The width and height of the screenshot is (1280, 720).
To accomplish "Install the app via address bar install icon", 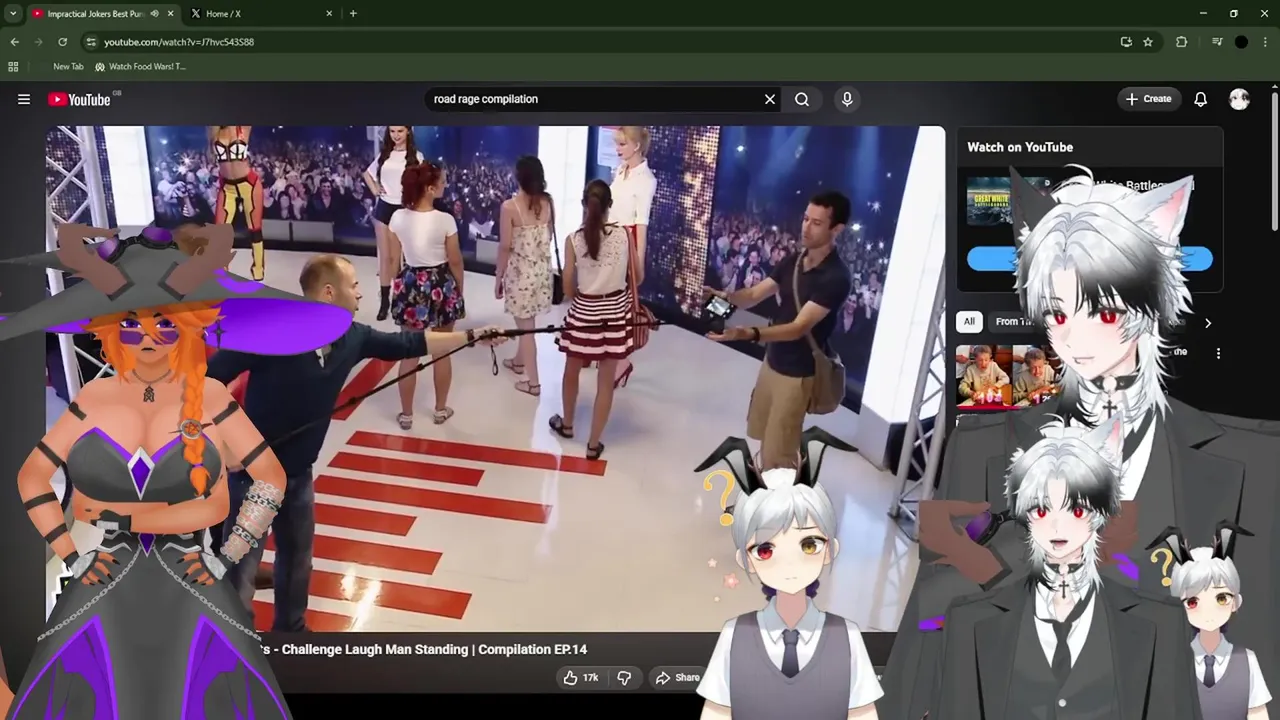I will click(1126, 42).
